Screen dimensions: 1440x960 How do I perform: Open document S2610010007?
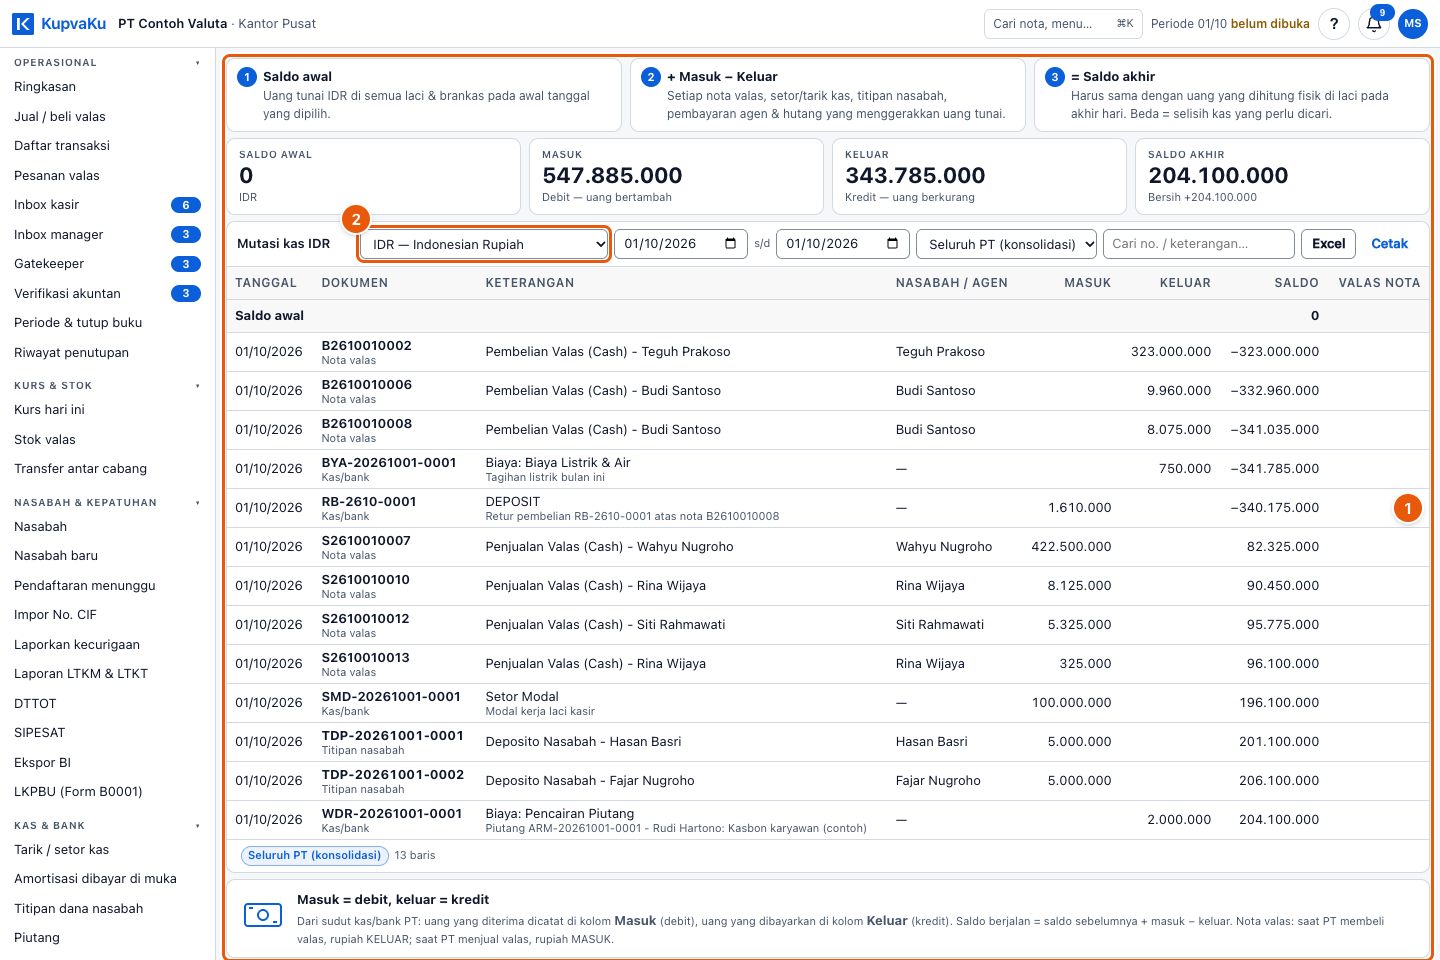coord(365,541)
